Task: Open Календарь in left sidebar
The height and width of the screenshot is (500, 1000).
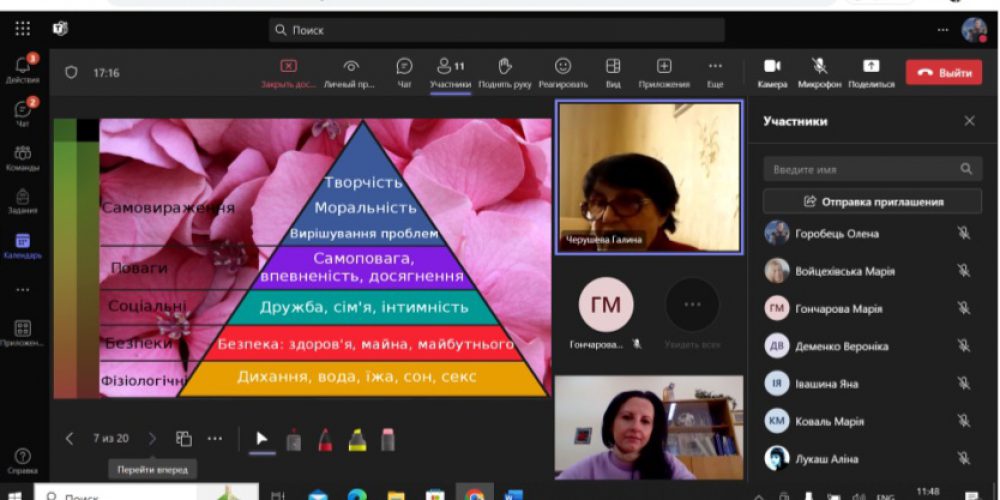Action: click(21, 245)
